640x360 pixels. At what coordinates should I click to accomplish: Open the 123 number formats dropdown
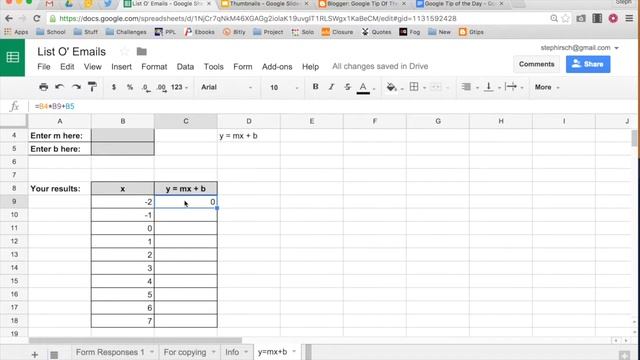click(x=180, y=87)
